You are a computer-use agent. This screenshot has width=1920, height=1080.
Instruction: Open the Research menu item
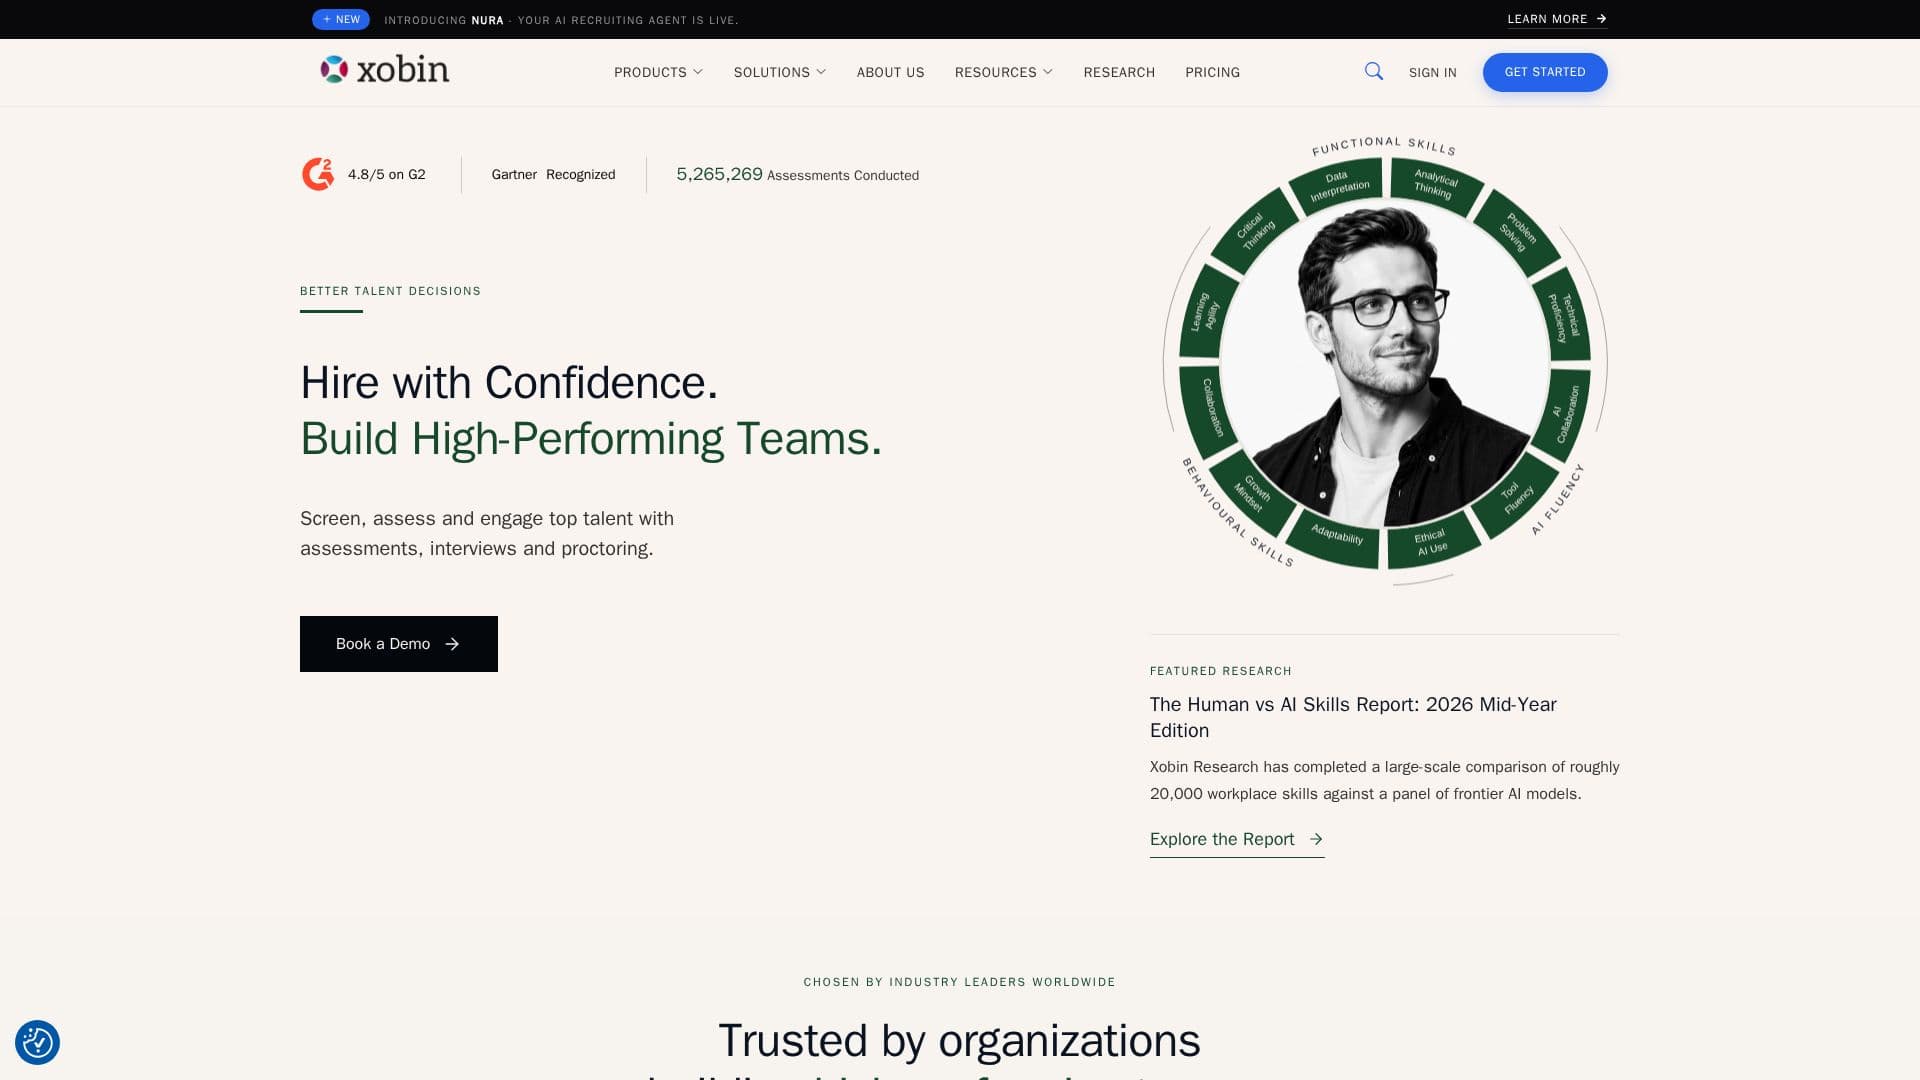tap(1119, 72)
